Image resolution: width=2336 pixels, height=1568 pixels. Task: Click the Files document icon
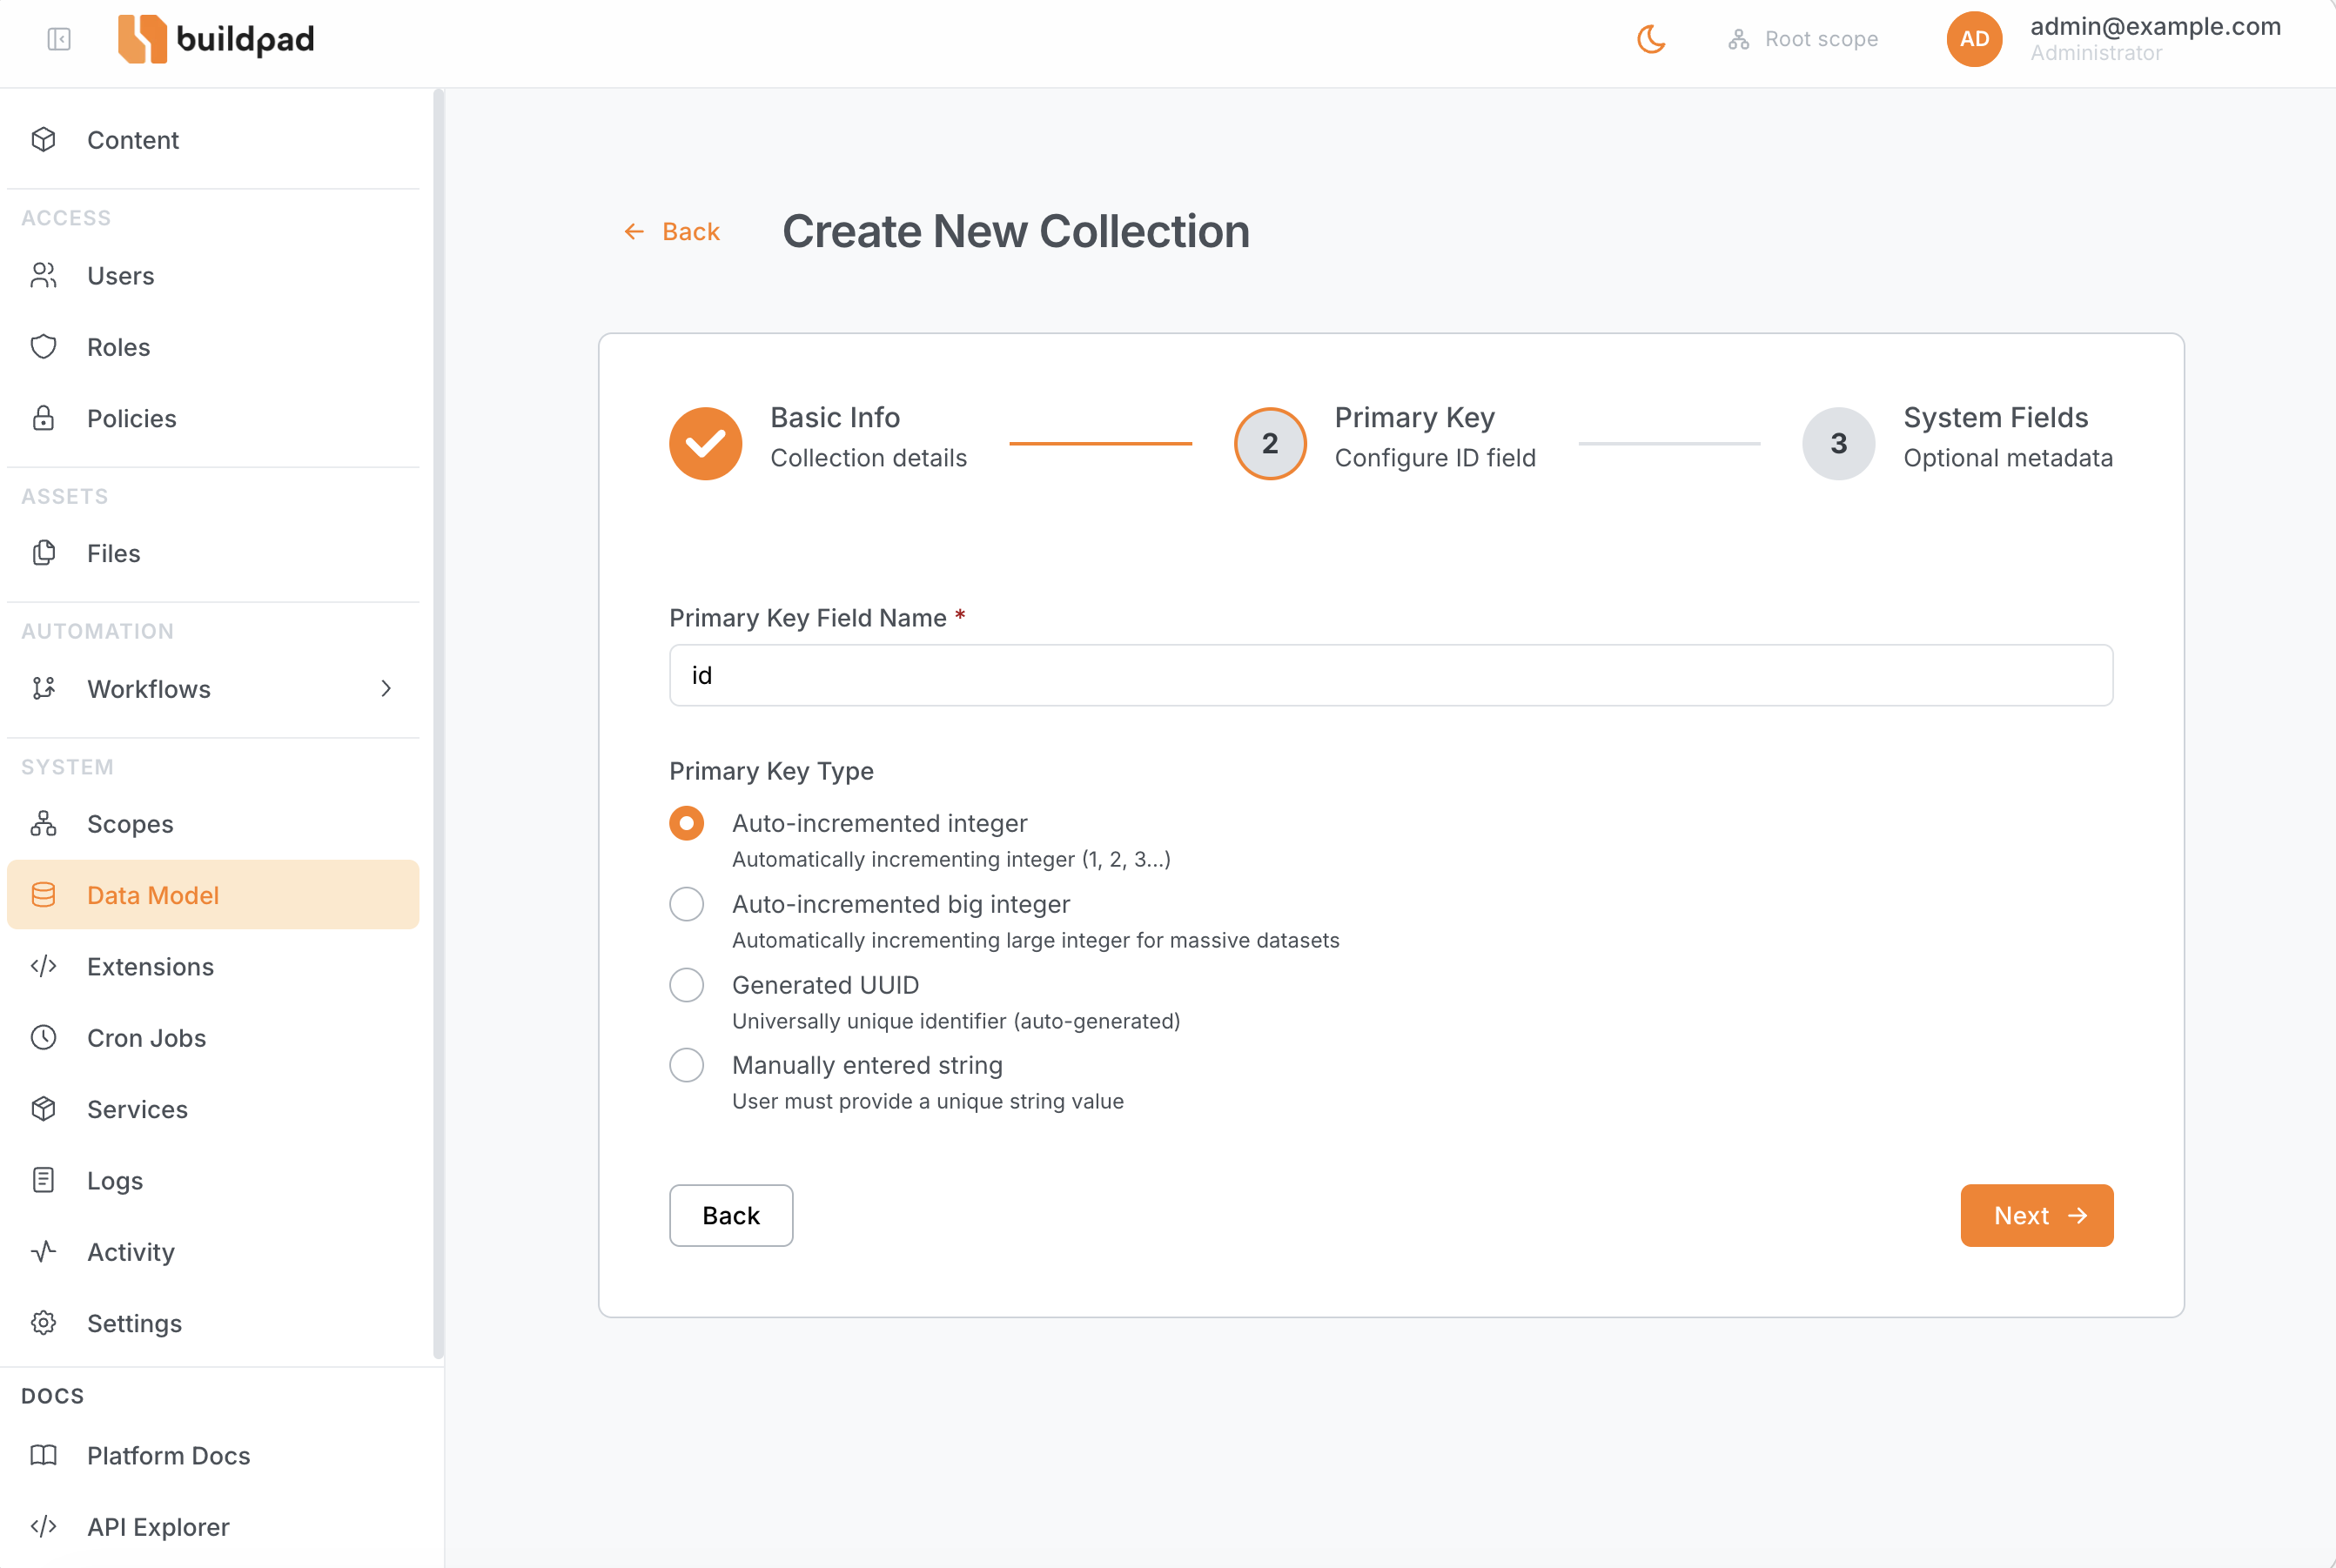click(43, 552)
